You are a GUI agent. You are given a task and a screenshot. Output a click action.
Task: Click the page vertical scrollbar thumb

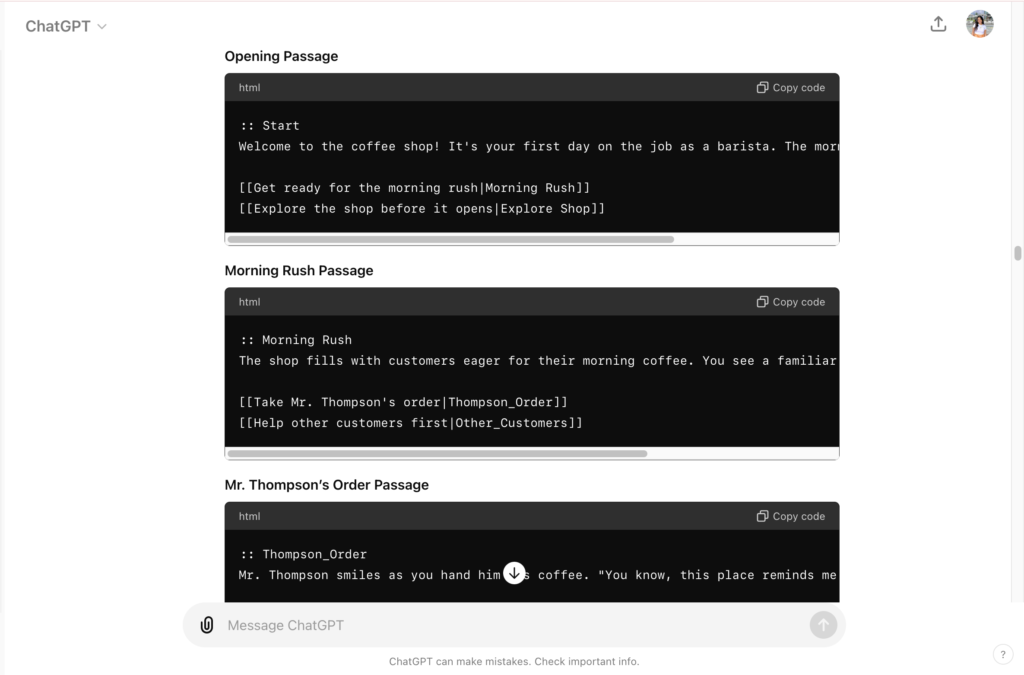1018,253
